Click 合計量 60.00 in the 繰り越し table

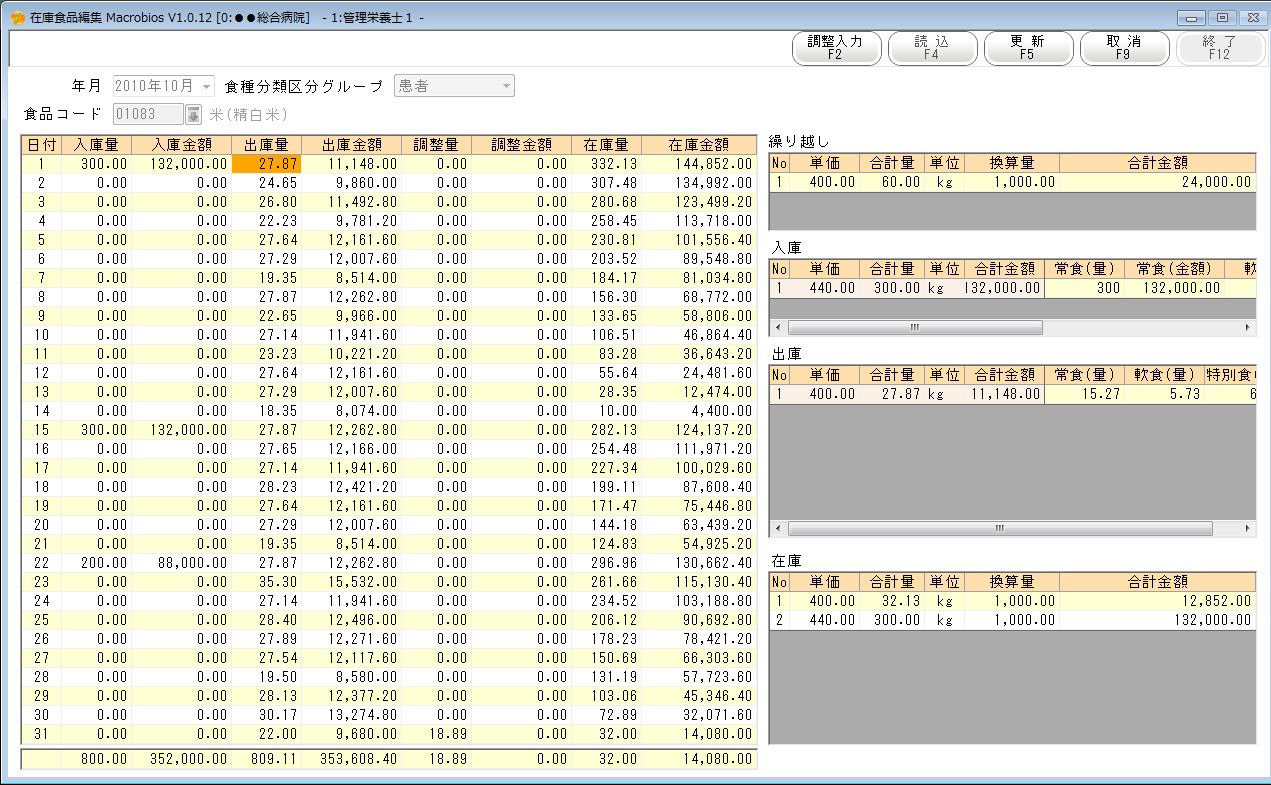pos(893,182)
